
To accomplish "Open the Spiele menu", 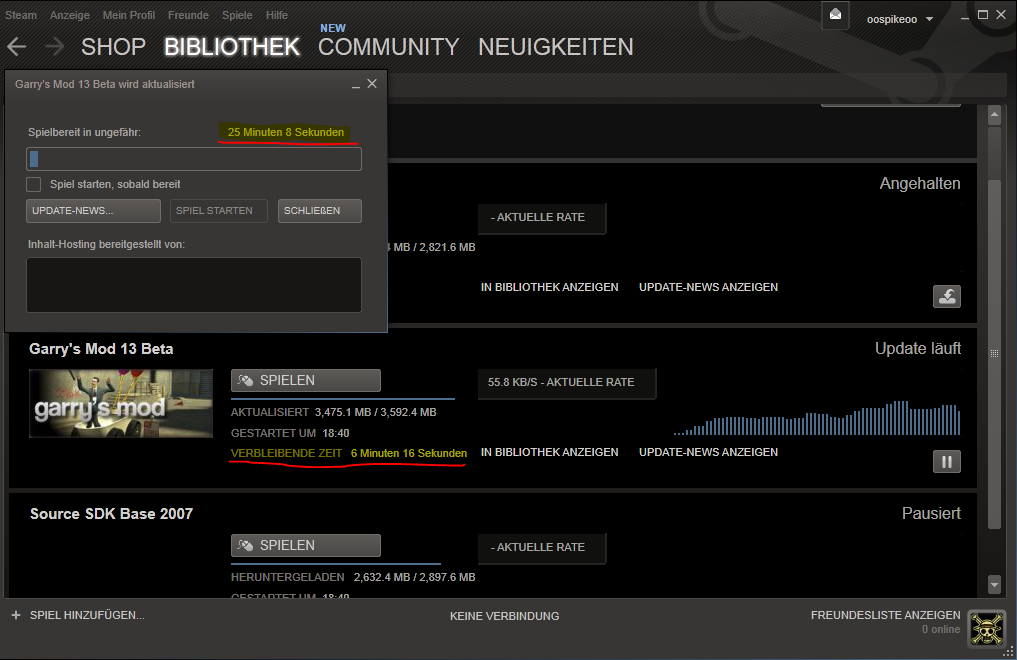I will (x=237, y=15).
